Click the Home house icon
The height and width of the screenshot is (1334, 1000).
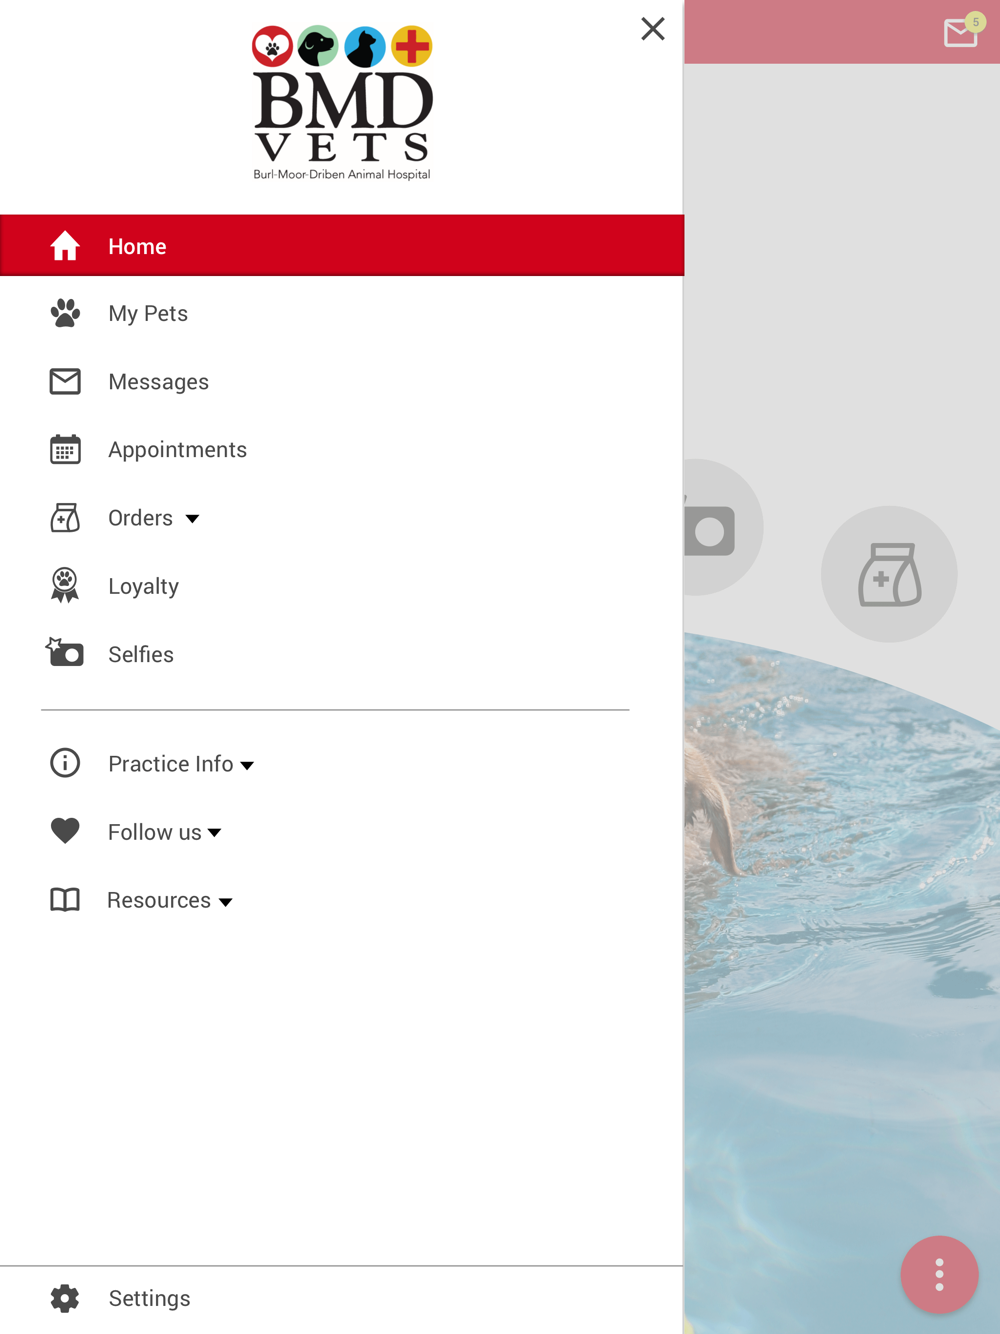pyautogui.click(x=65, y=246)
